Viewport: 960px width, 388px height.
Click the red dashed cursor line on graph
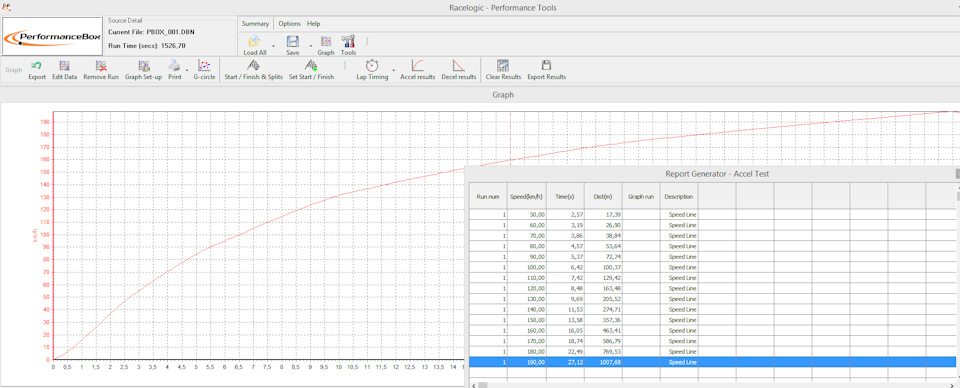click(x=511, y=138)
